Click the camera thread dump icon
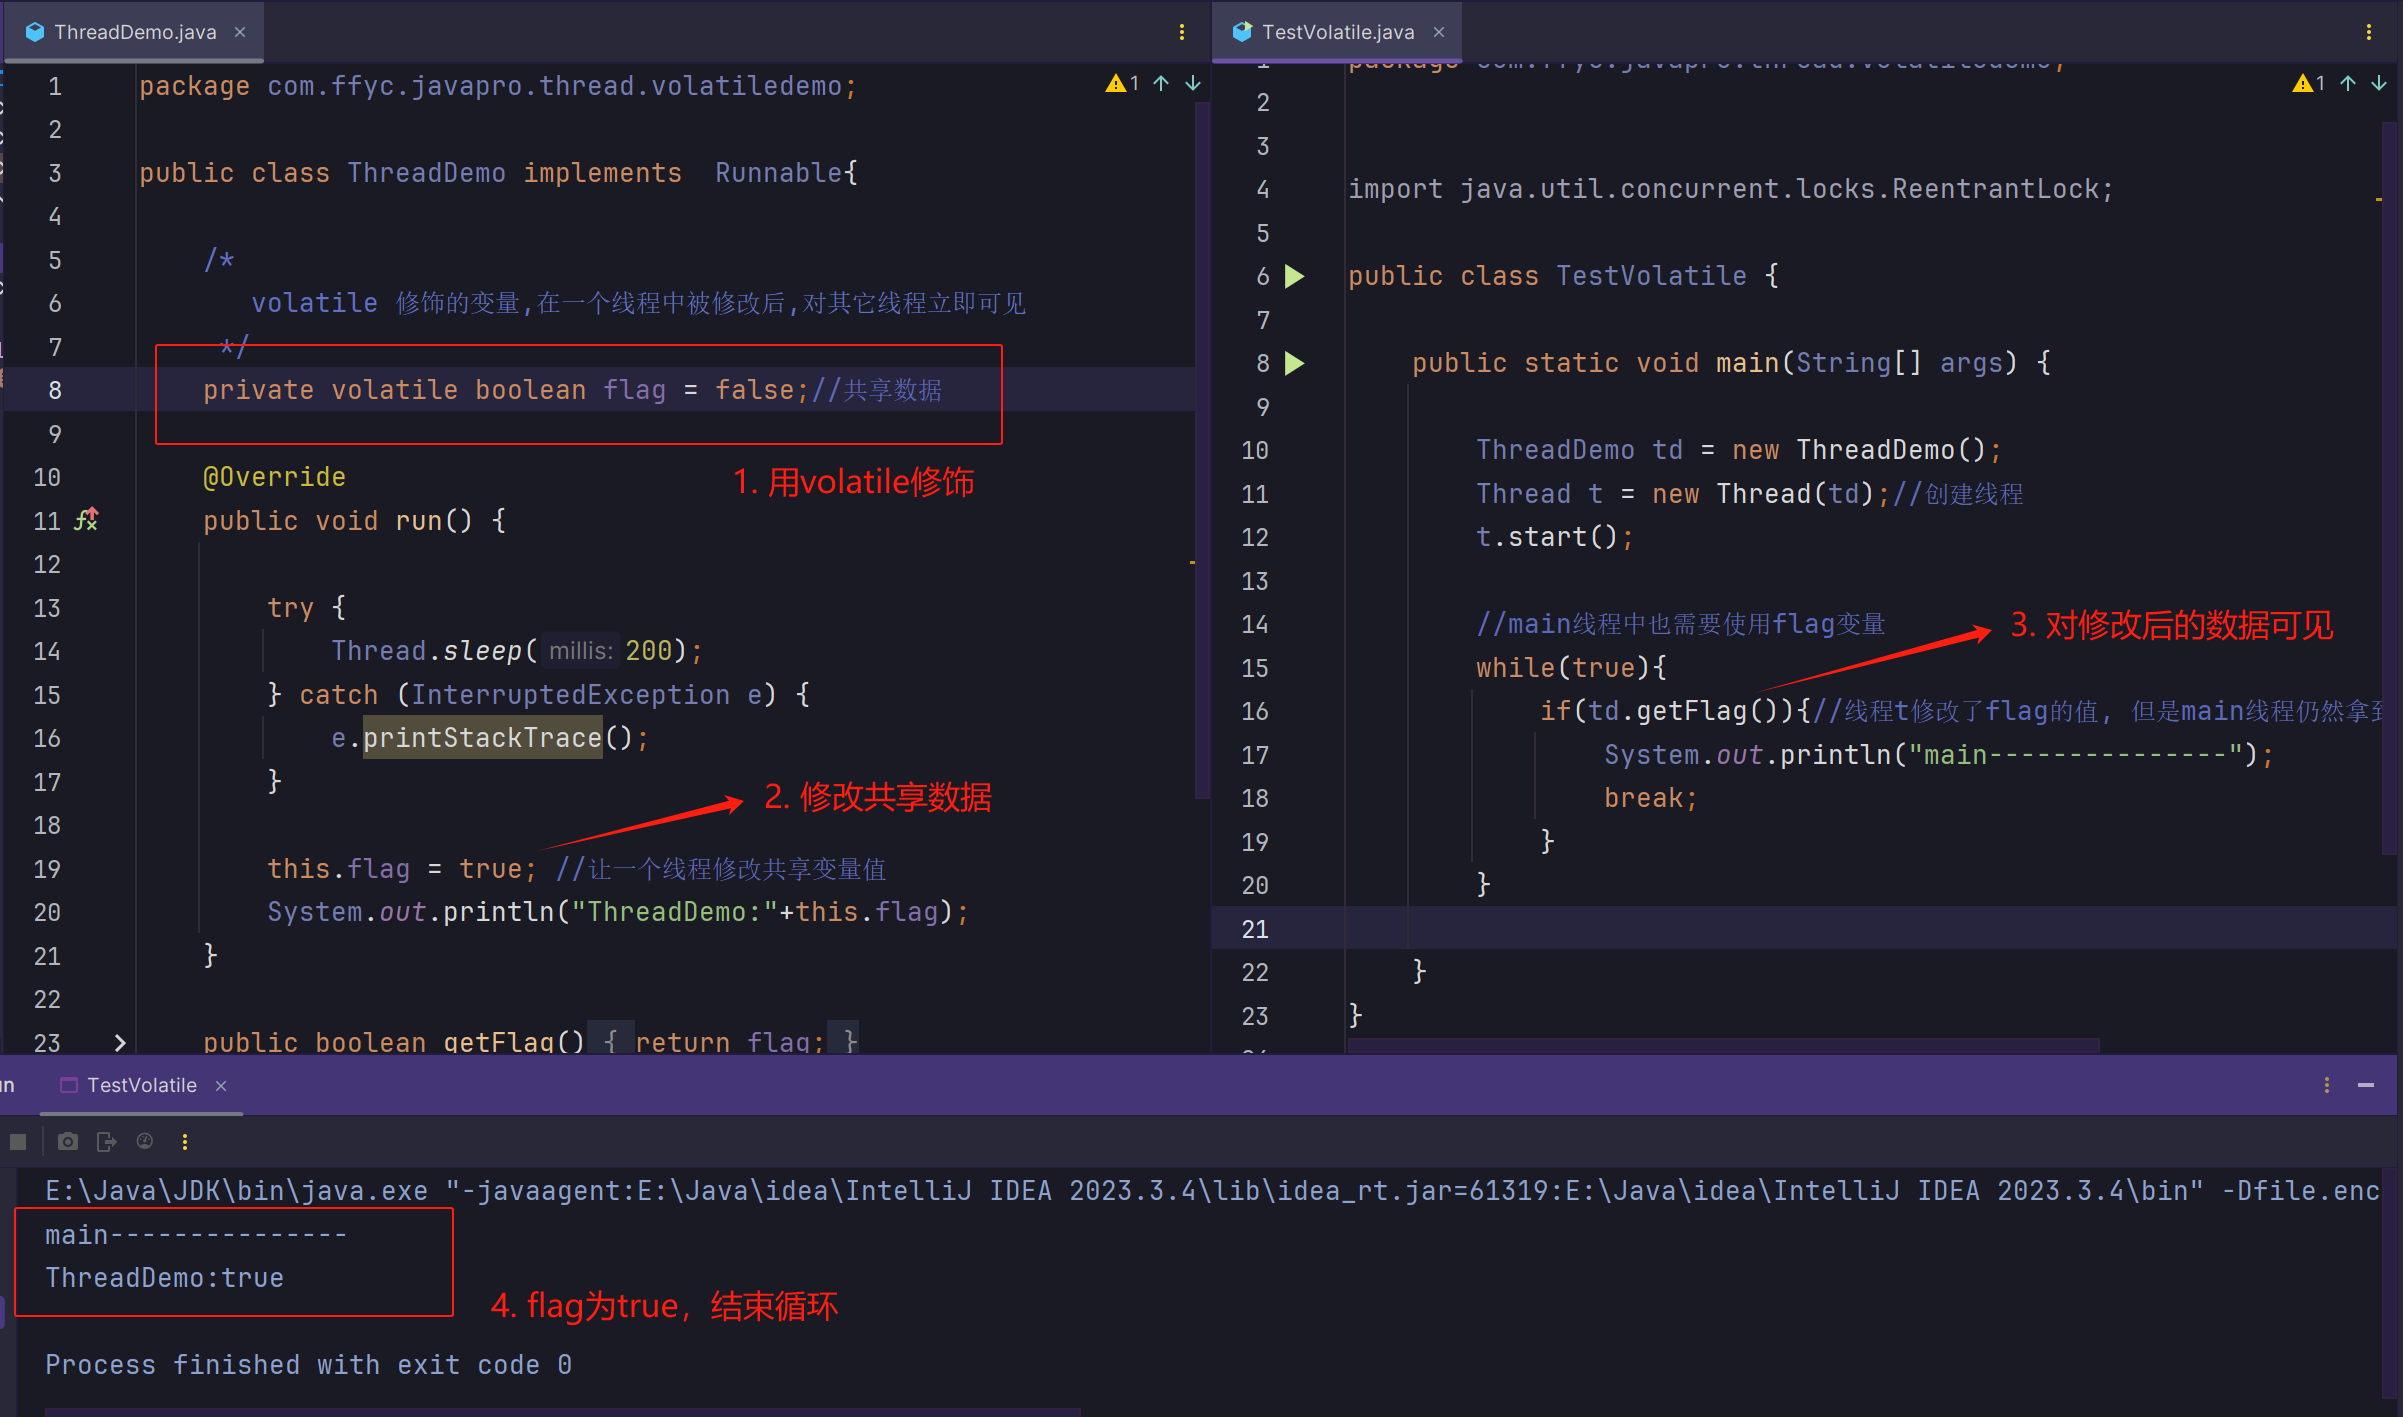 pyautogui.click(x=68, y=1141)
